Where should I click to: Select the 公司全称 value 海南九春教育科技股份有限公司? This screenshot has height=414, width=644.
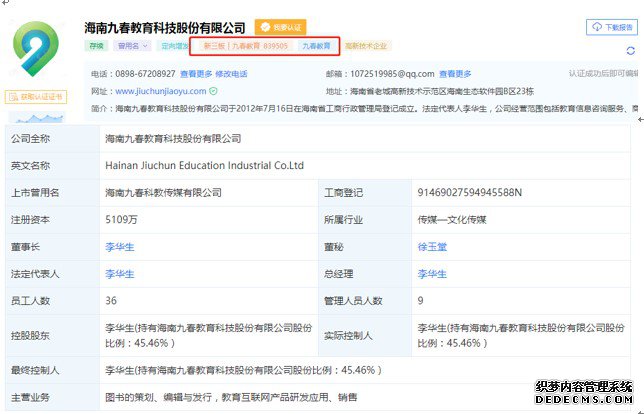point(173,139)
